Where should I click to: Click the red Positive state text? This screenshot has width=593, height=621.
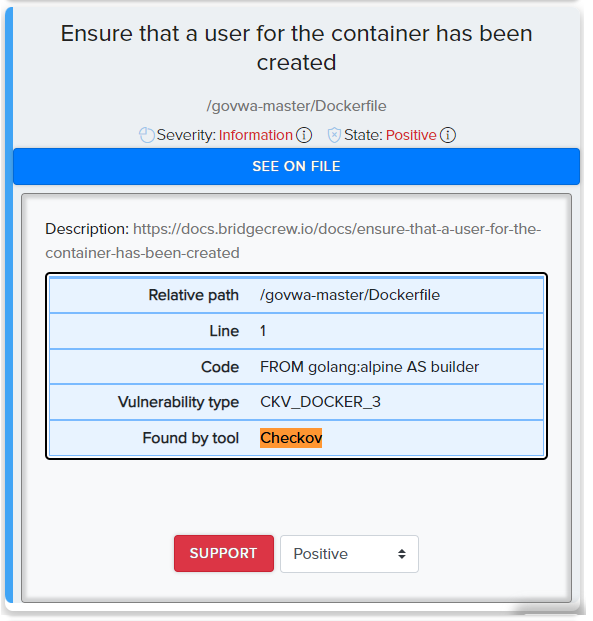click(411, 135)
